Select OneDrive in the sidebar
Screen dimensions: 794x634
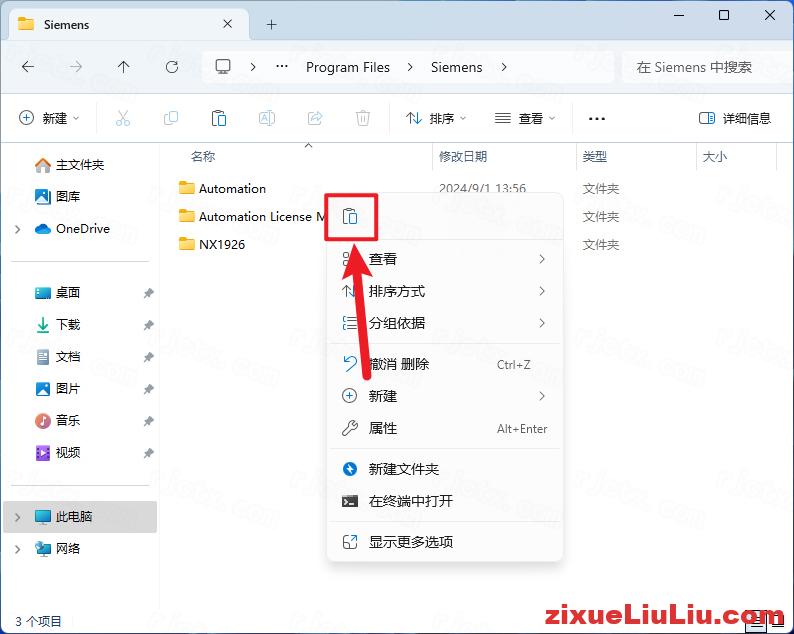[x=83, y=228]
